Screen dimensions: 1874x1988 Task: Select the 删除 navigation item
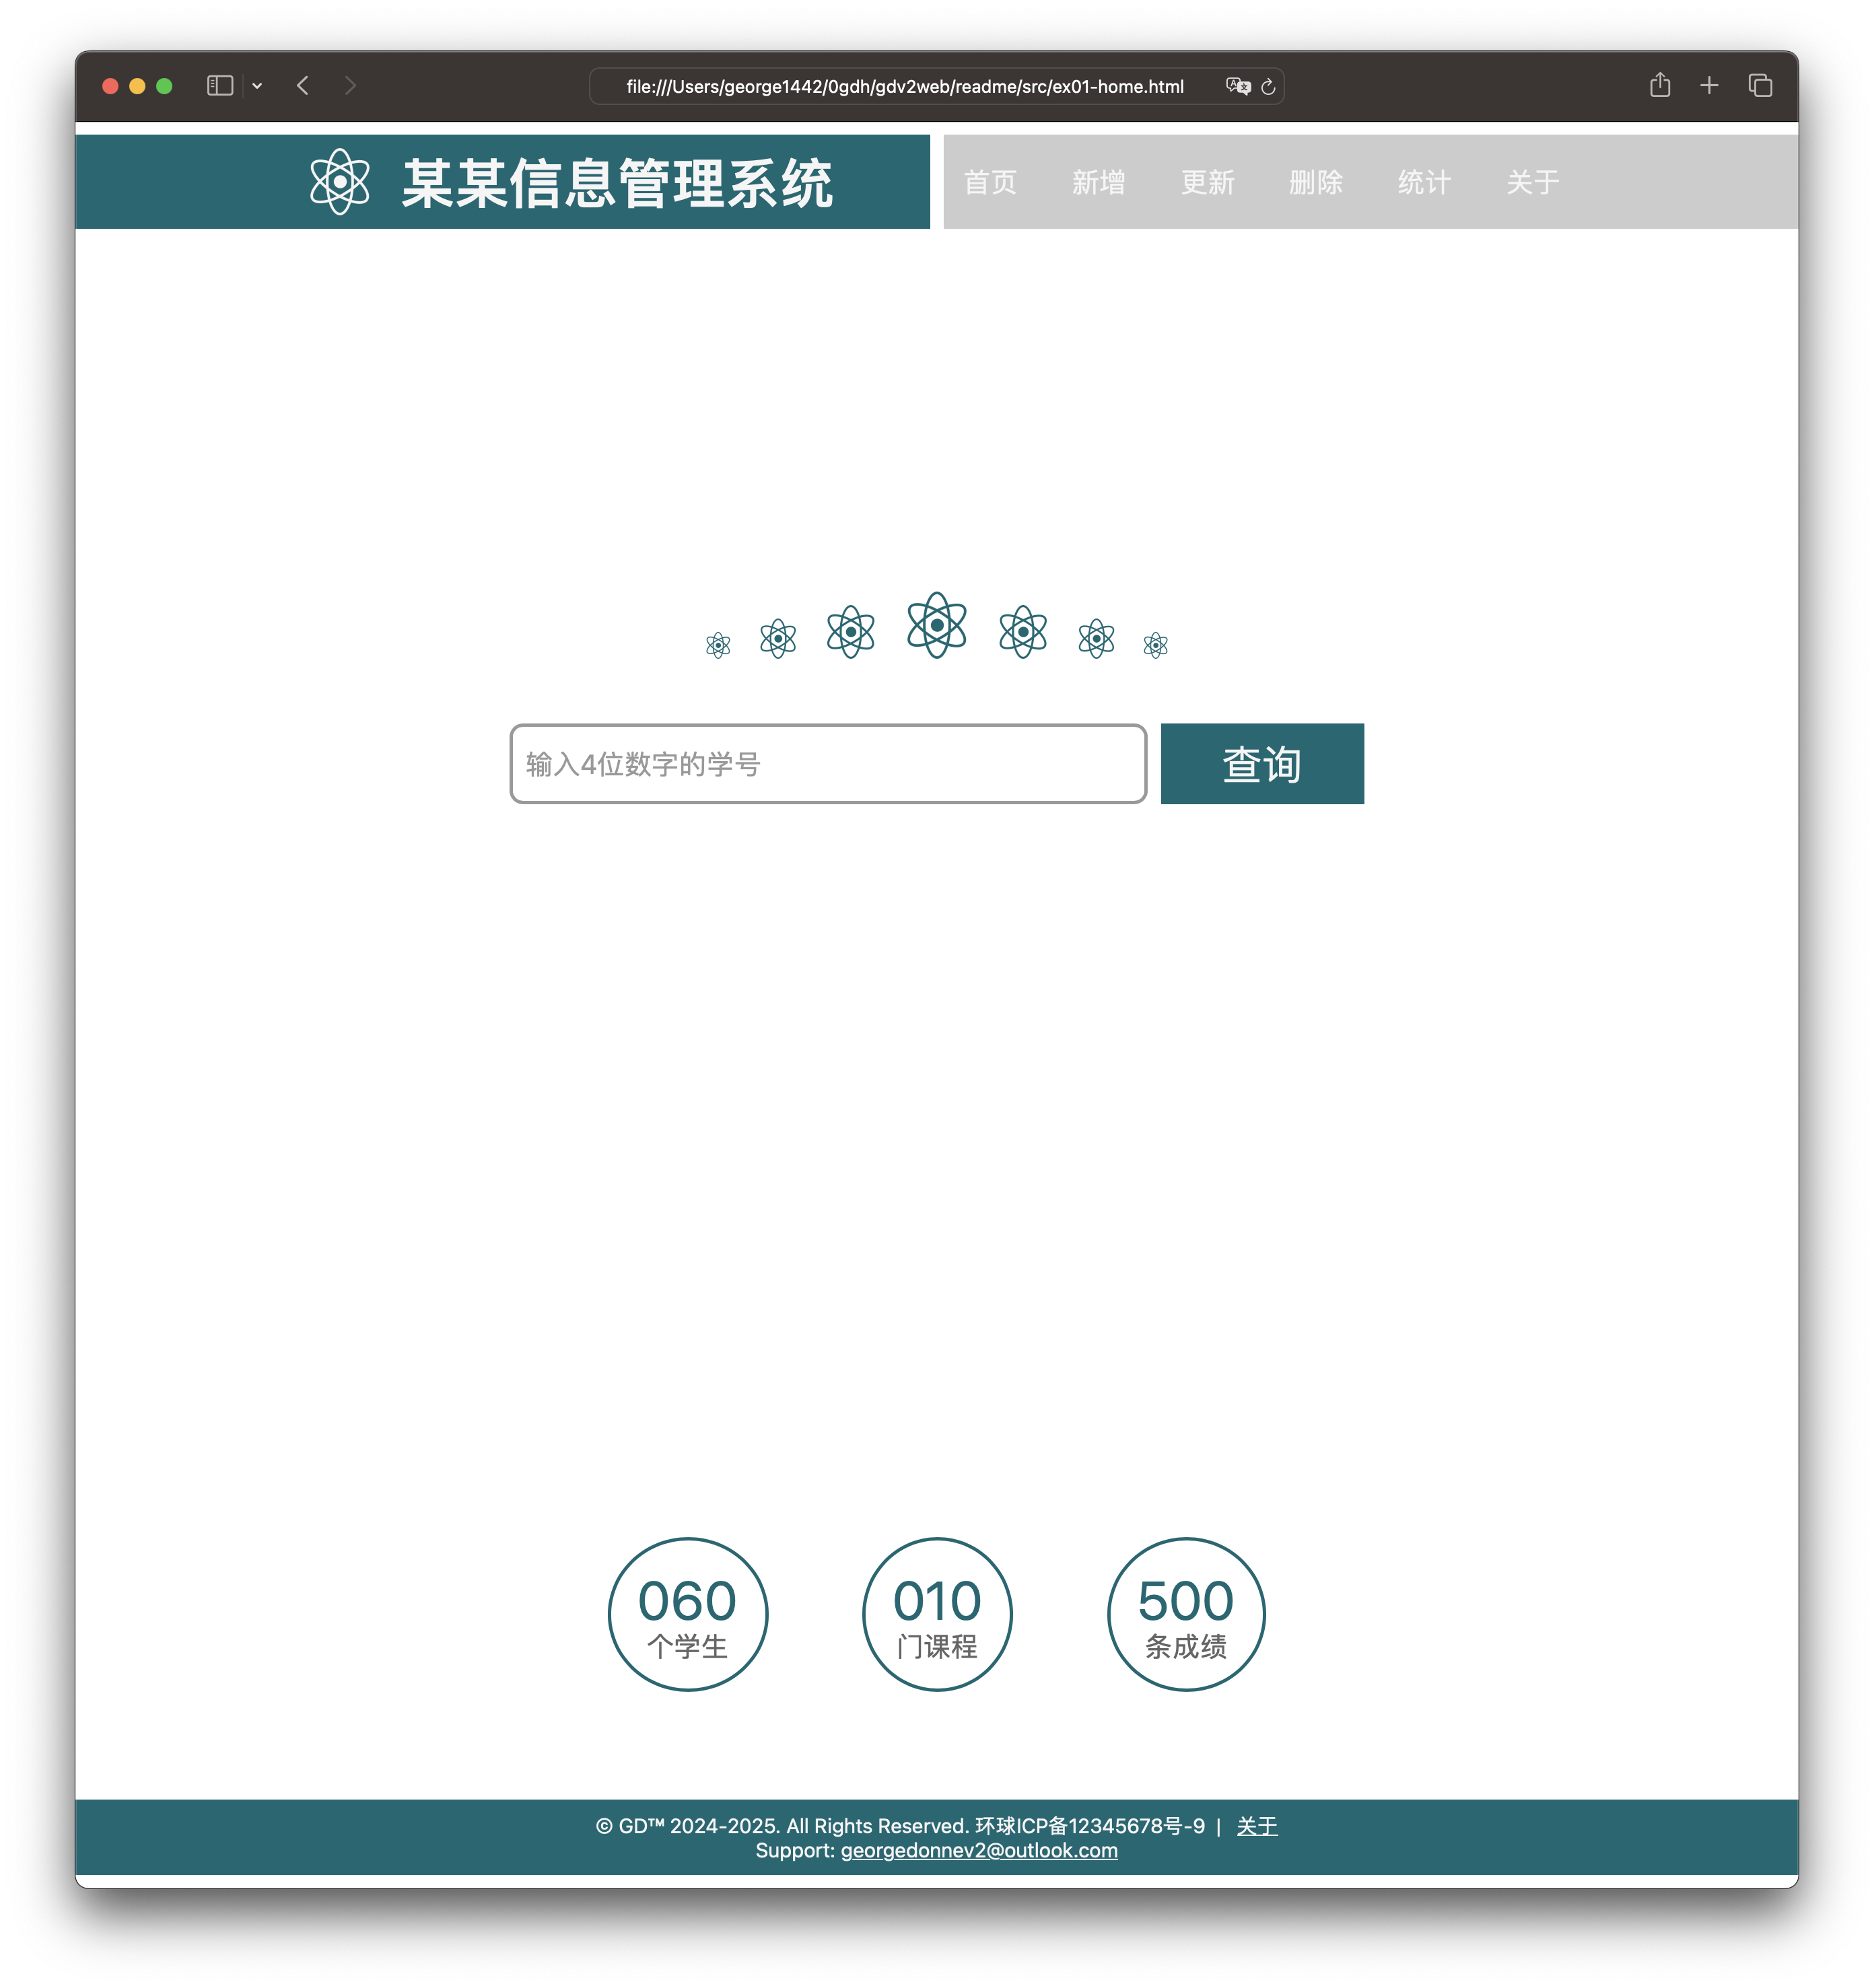pos(1315,182)
